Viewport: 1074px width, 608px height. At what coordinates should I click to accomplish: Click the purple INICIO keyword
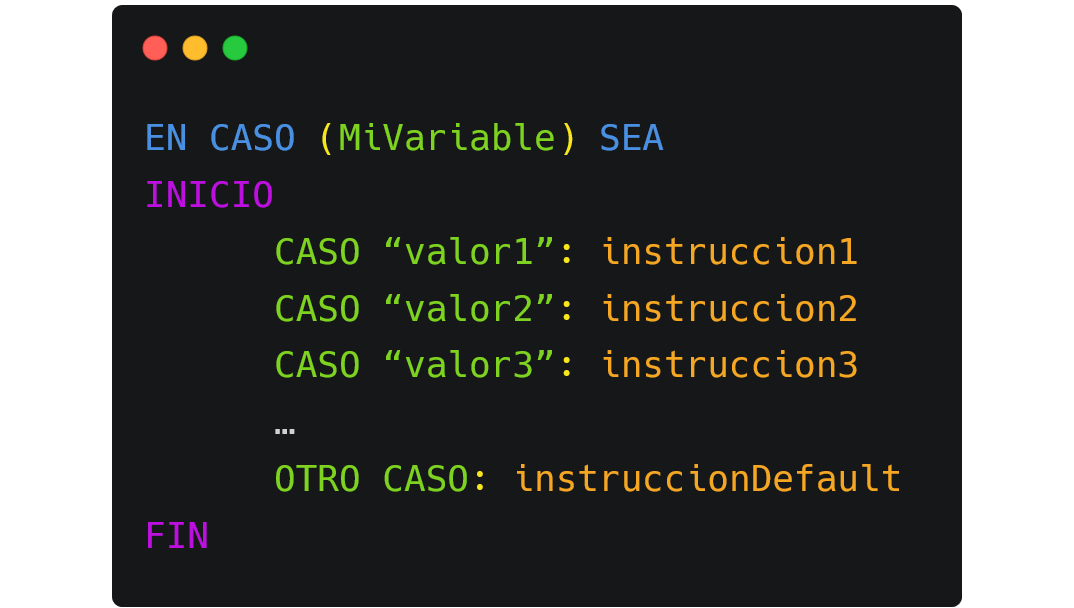pyautogui.click(x=209, y=195)
